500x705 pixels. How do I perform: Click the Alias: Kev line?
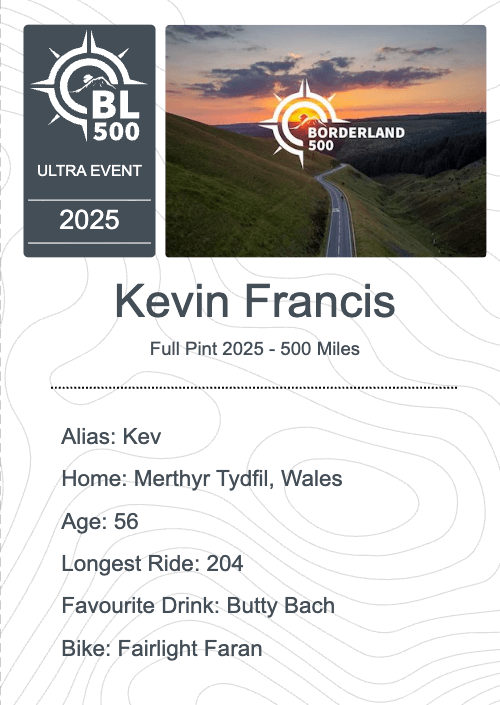111,436
